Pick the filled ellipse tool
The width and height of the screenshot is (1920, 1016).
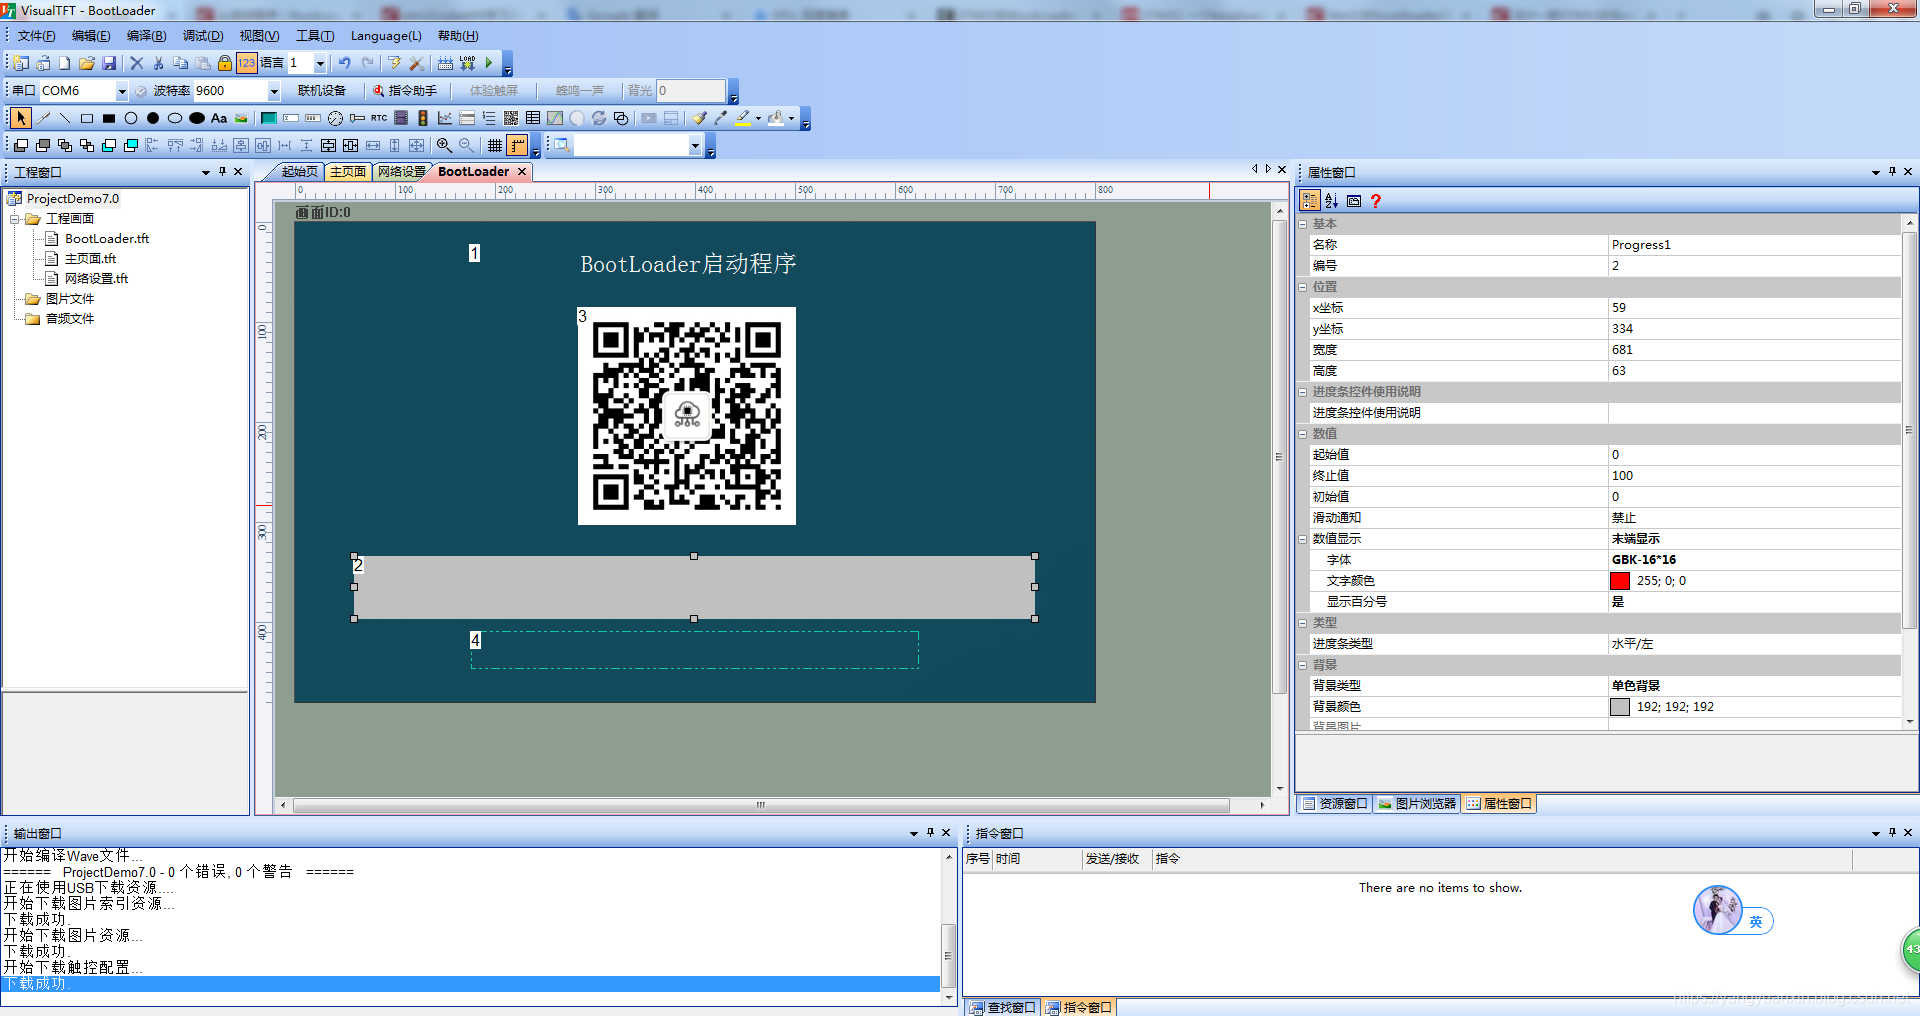pyautogui.click(x=197, y=118)
